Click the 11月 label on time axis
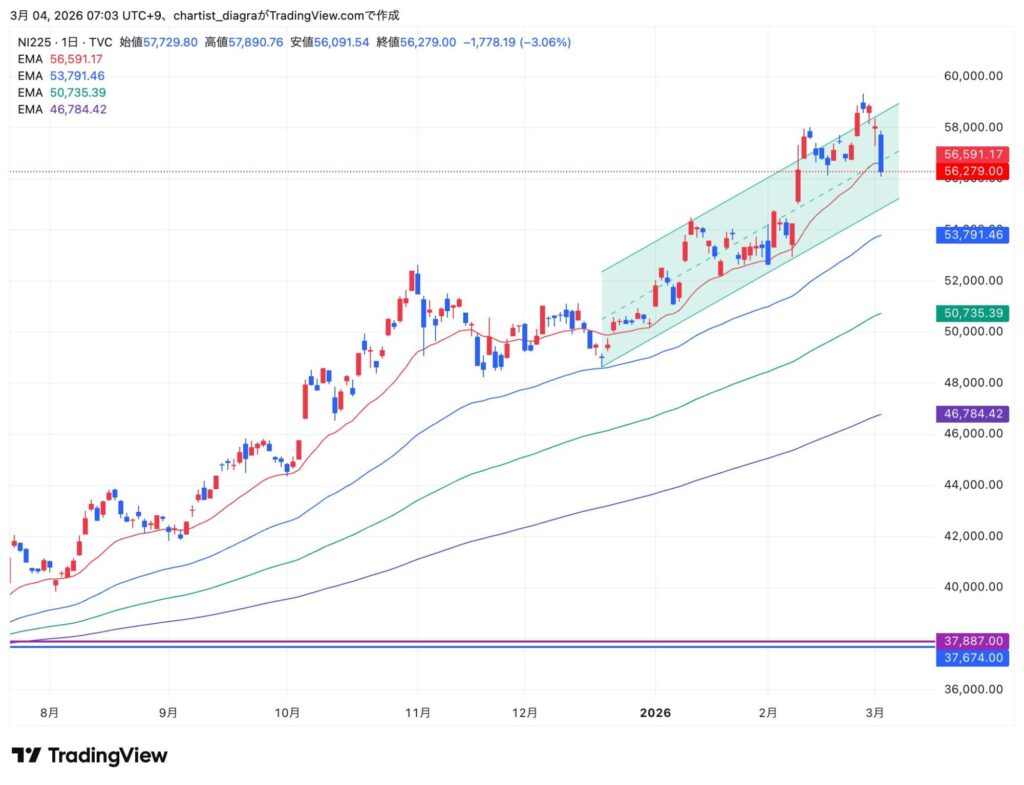Image resolution: width=1024 pixels, height=785 pixels. click(419, 713)
